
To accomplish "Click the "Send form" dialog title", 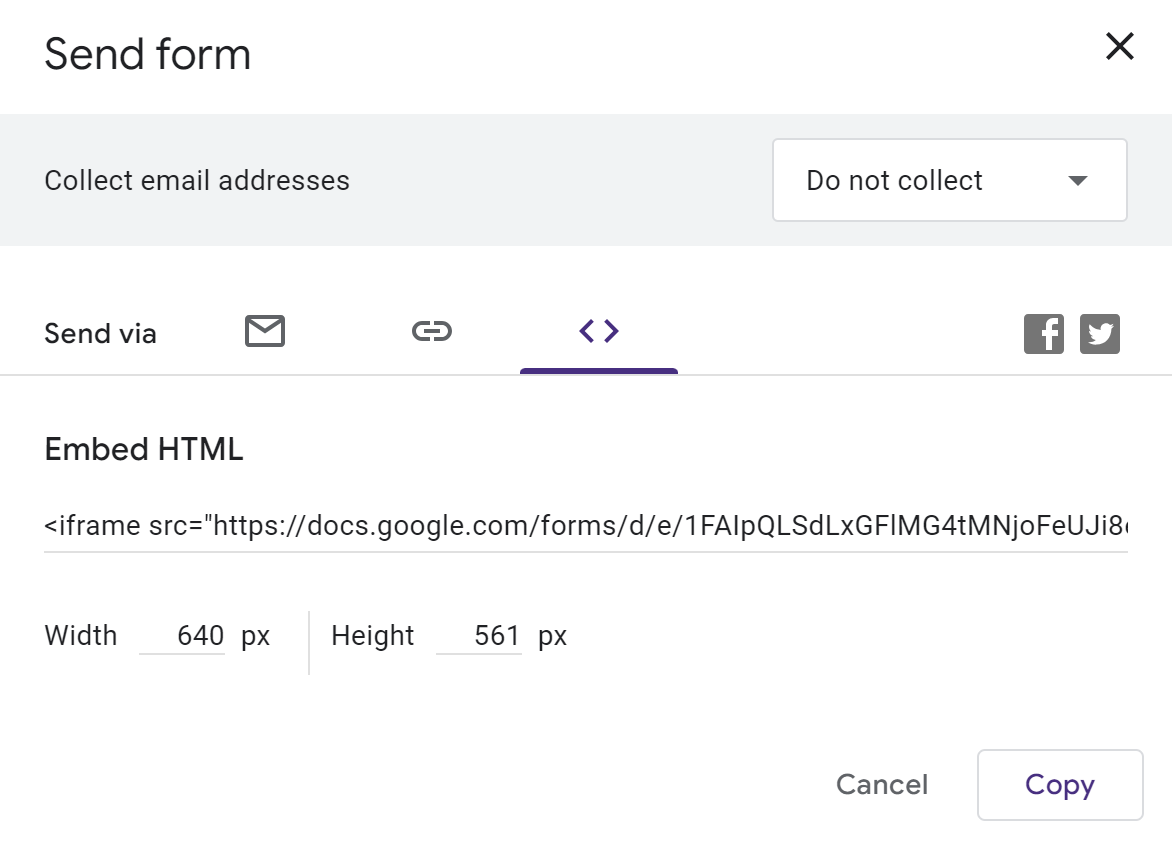I will coord(148,53).
